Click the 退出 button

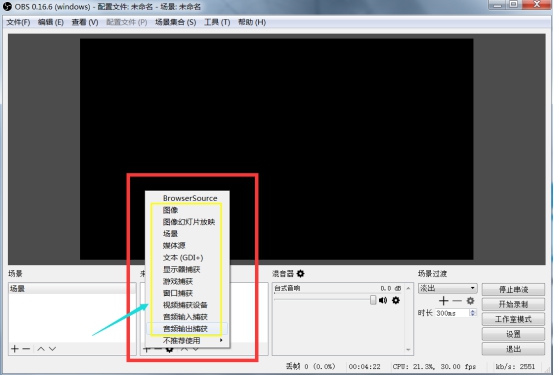513,349
